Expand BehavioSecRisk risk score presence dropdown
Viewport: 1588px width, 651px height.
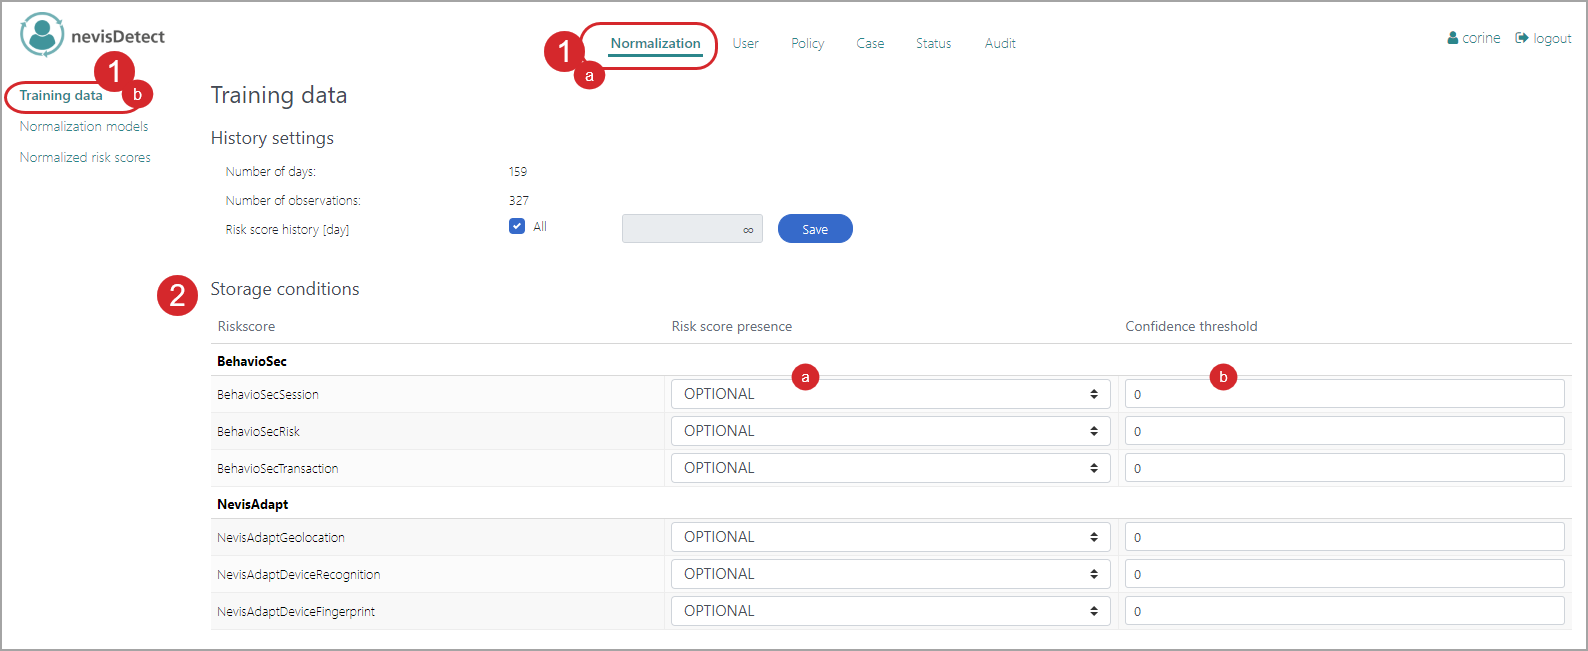[x=890, y=431]
